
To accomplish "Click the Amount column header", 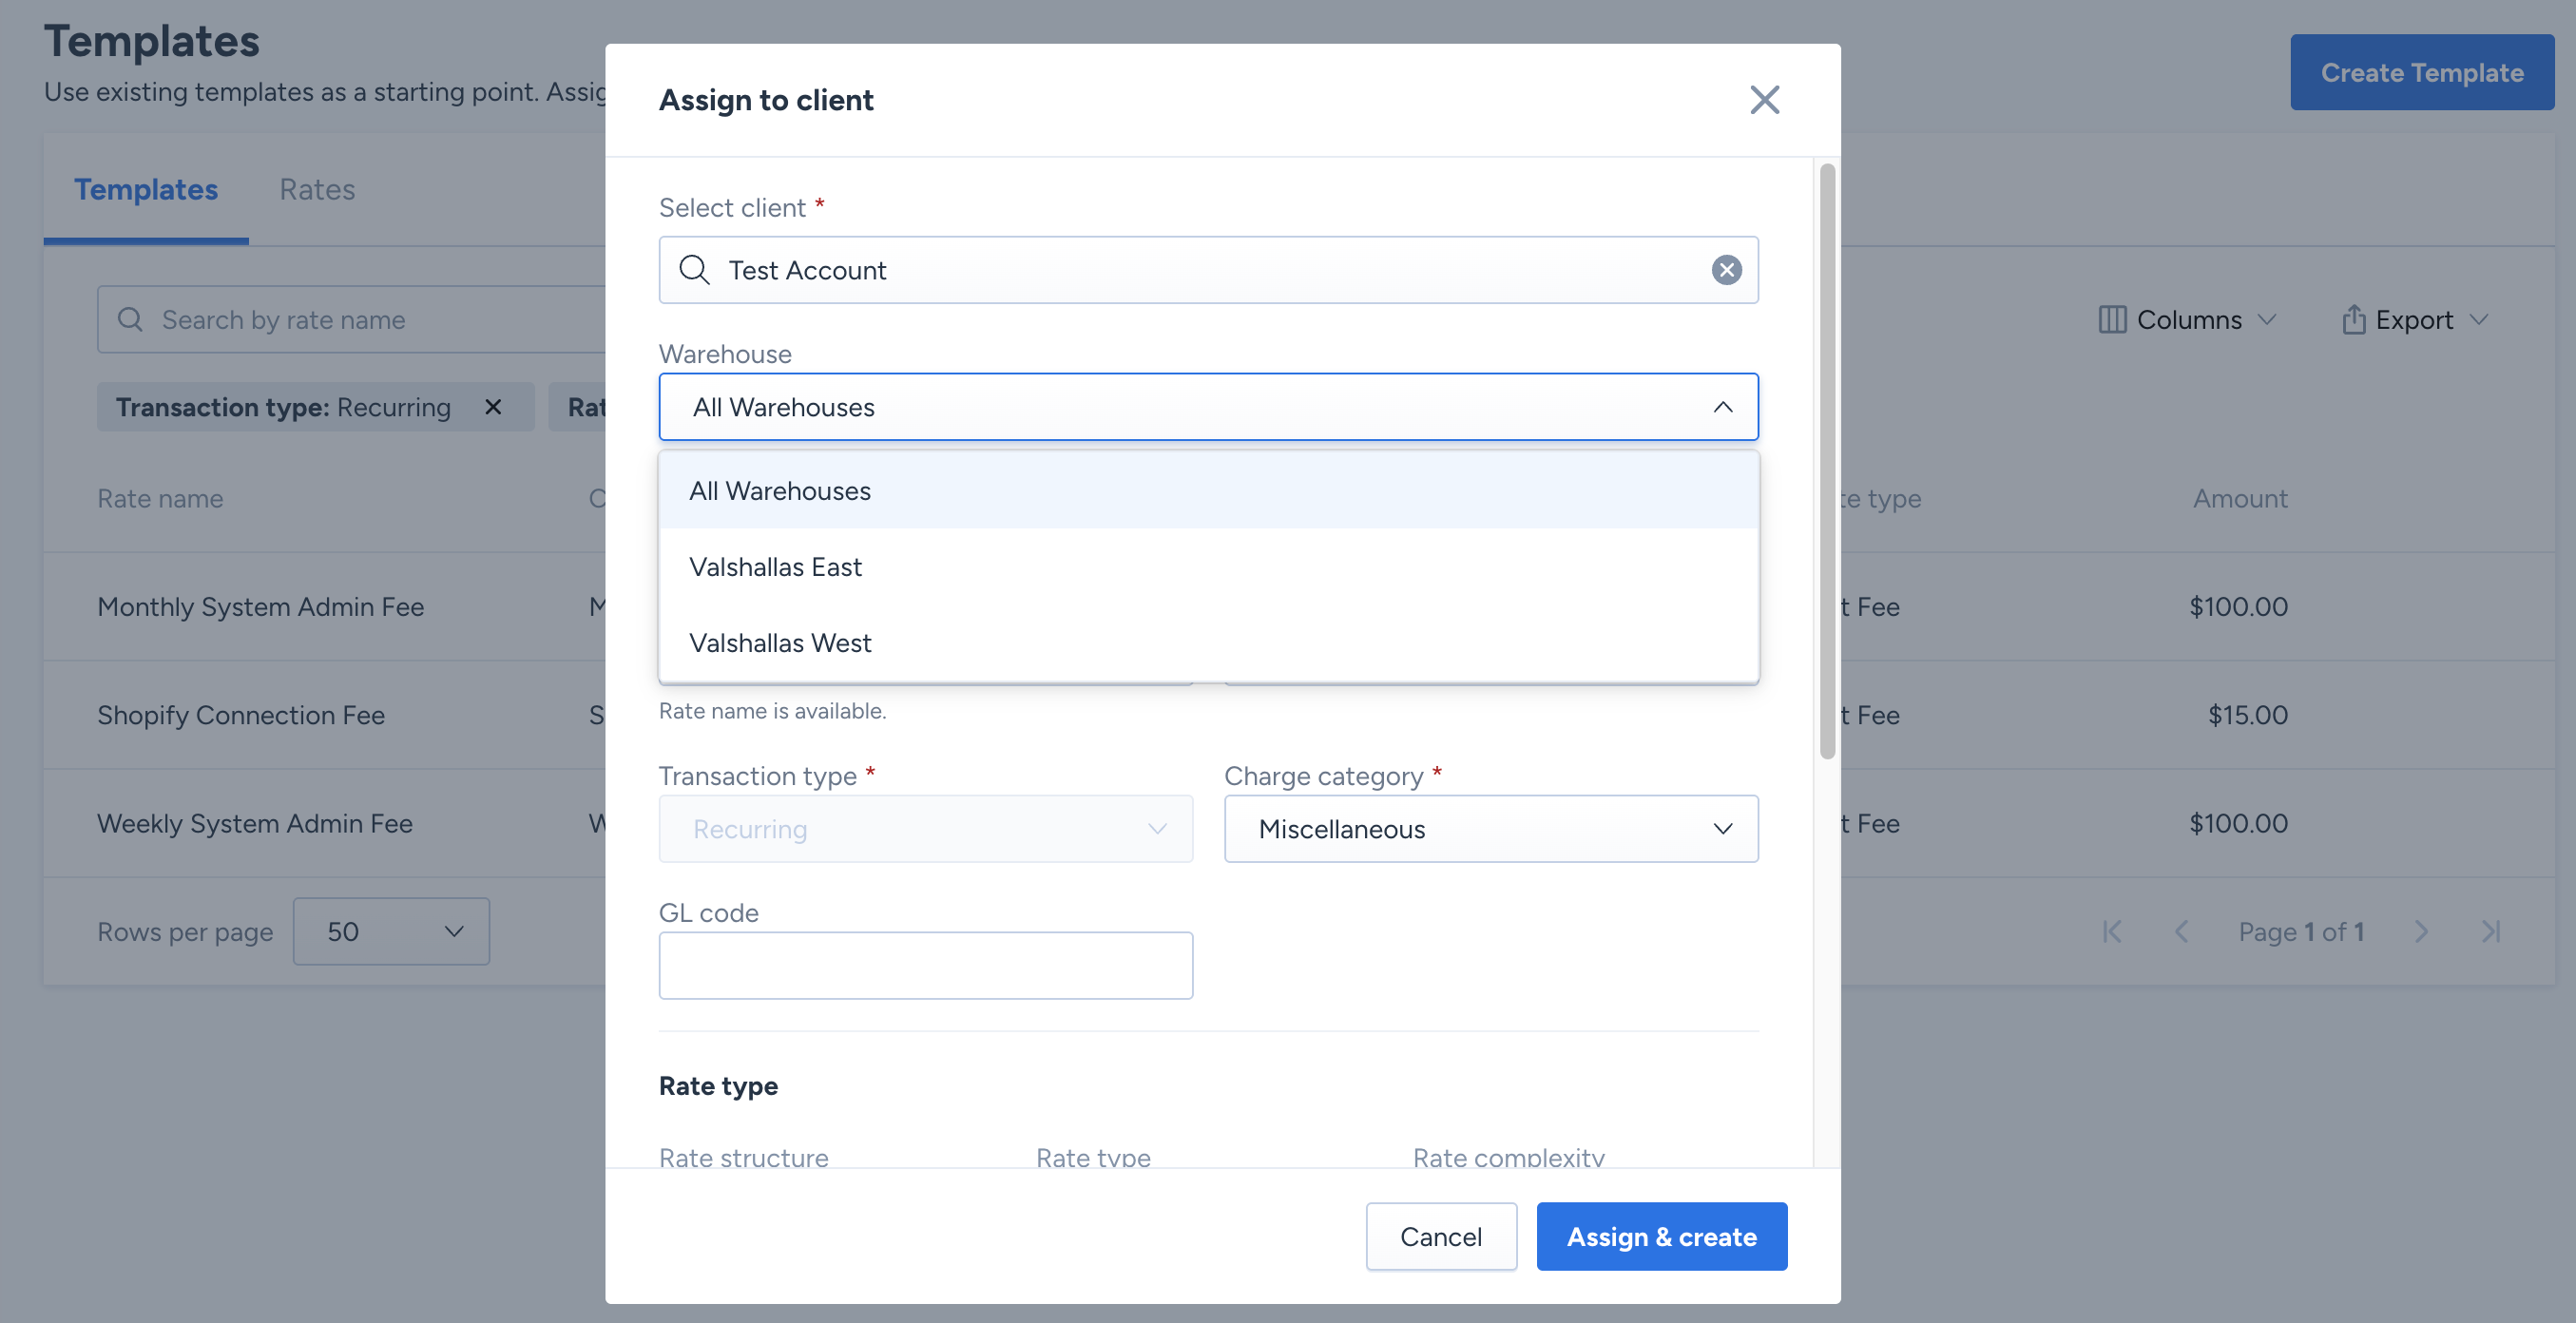I will tap(2240, 498).
